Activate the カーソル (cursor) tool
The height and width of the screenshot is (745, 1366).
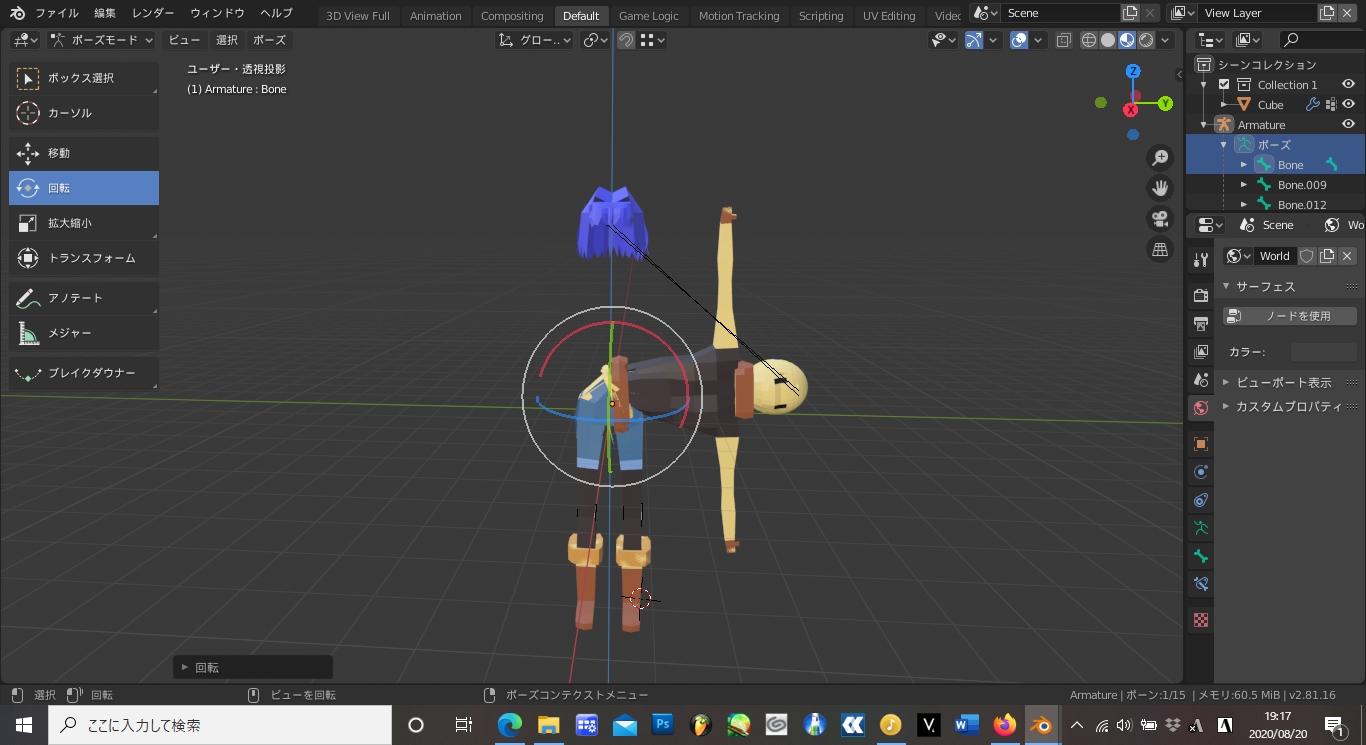pyautogui.click(x=84, y=113)
